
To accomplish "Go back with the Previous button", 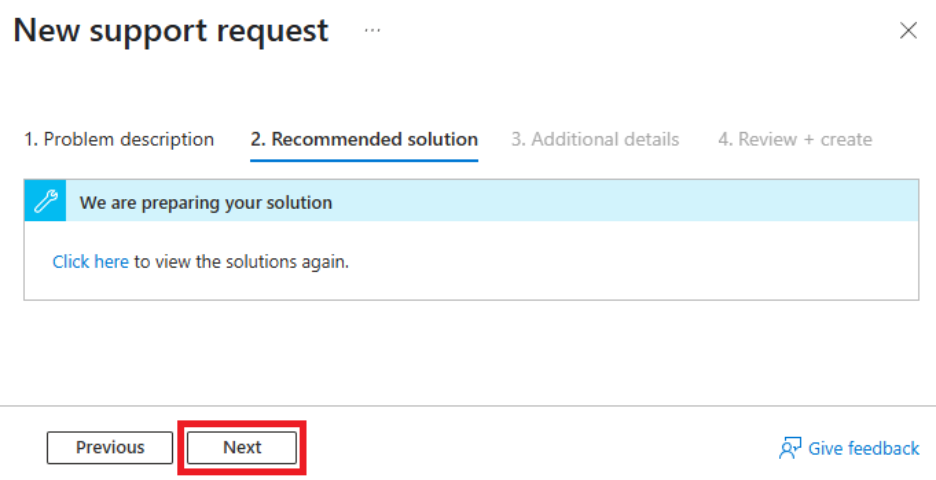I will [110, 447].
